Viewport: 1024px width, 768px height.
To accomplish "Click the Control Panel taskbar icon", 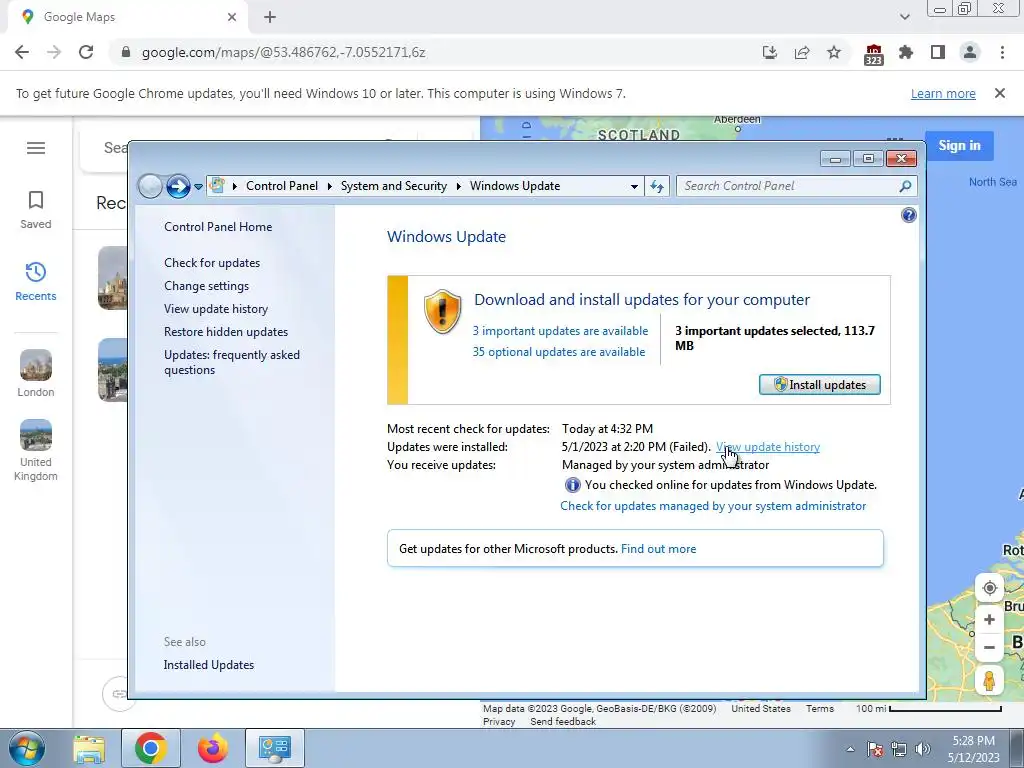I will pyautogui.click(x=275, y=748).
